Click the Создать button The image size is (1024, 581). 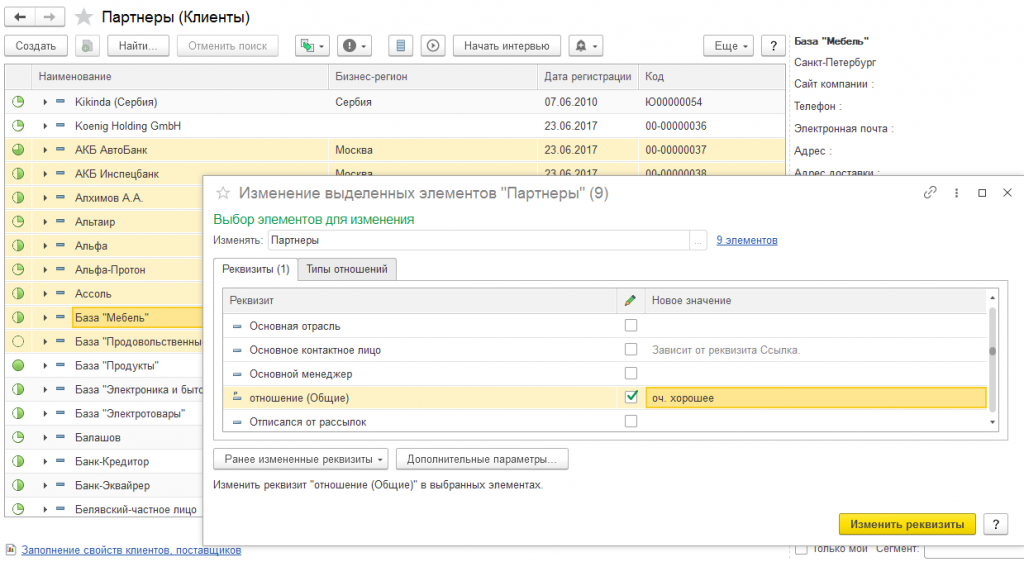tap(36, 46)
